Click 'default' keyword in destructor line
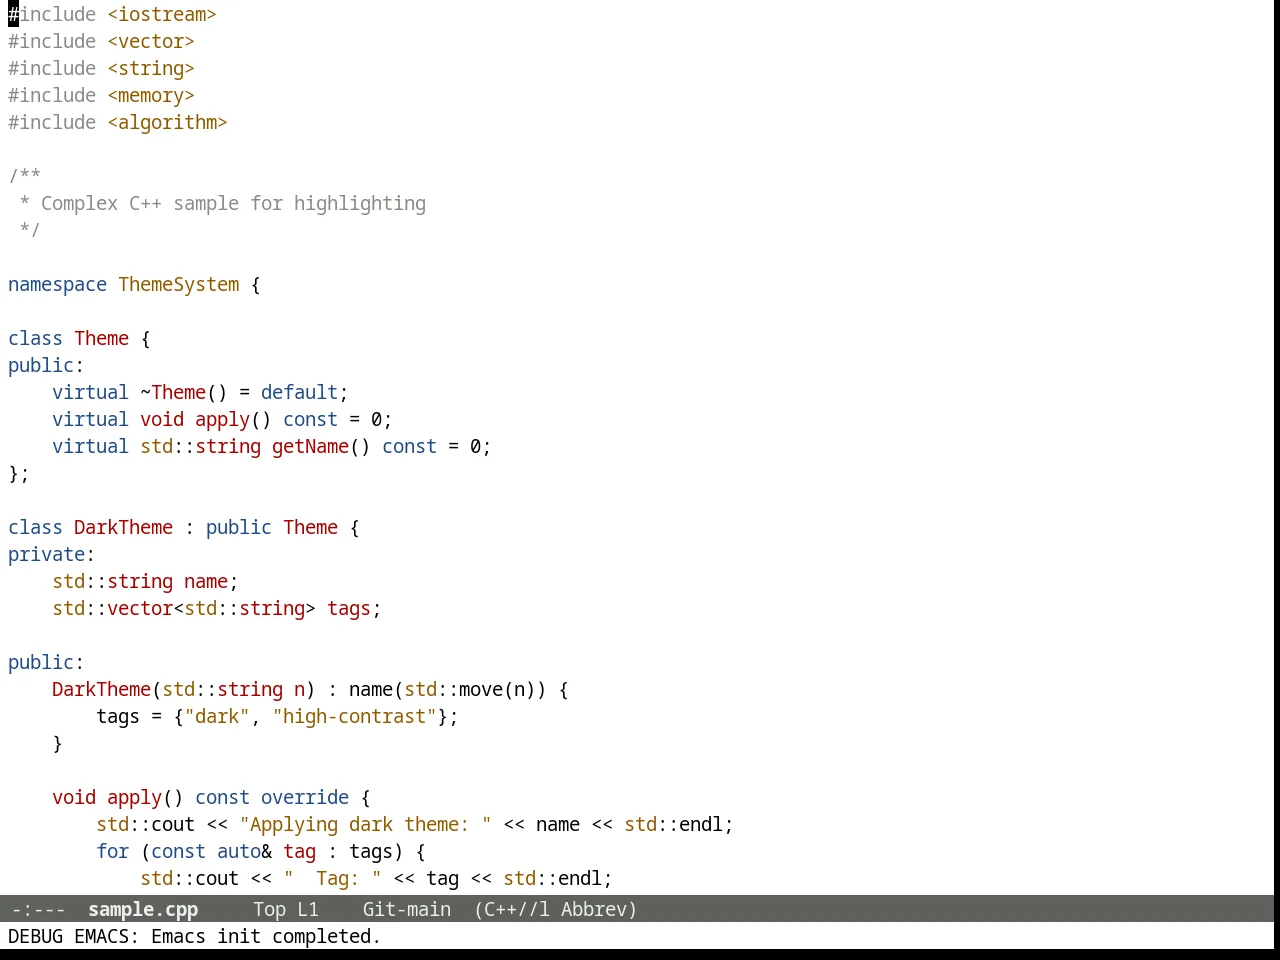The height and width of the screenshot is (960, 1280). point(299,392)
